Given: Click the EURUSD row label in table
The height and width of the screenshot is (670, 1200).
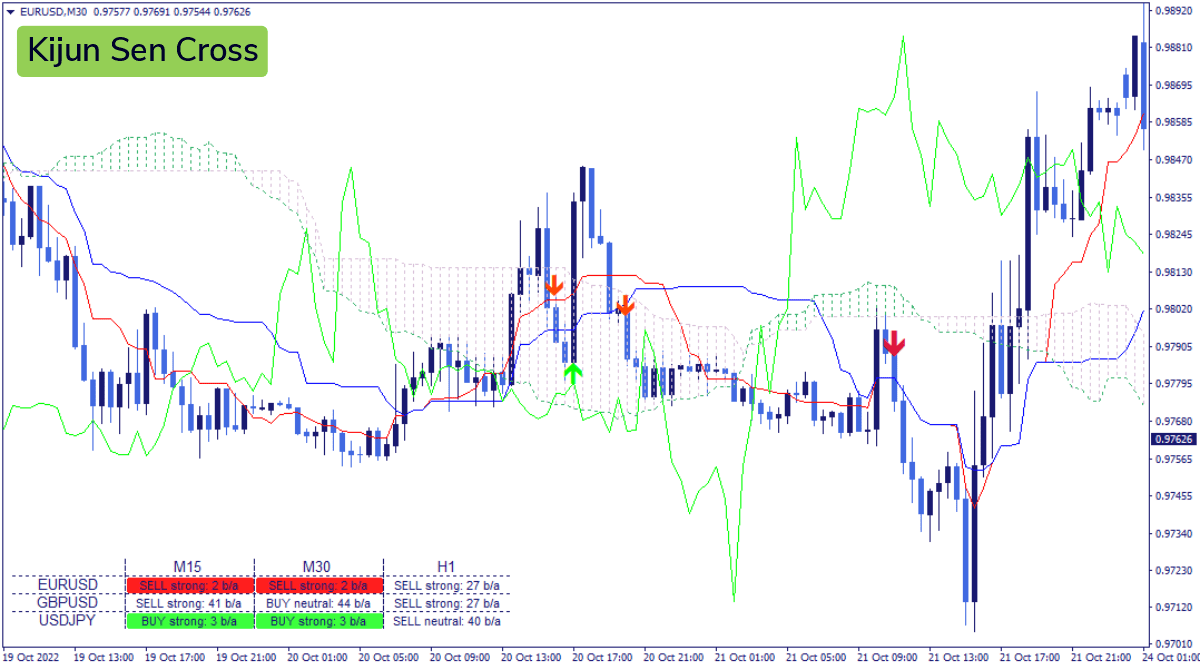Looking at the screenshot, I should (x=68, y=584).
